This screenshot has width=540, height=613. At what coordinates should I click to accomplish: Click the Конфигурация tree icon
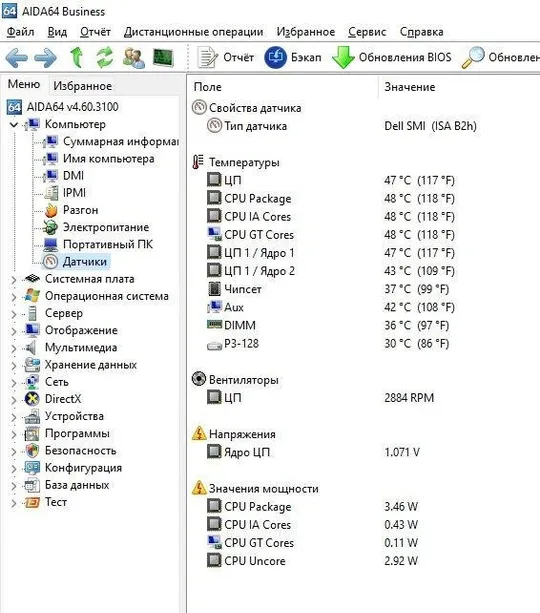pyautogui.click(x=32, y=468)
